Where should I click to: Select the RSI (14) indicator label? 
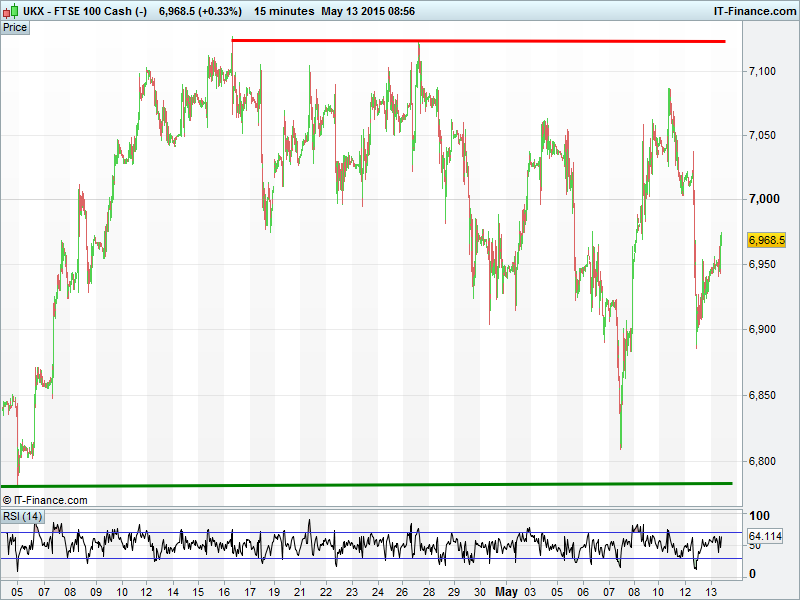point(22,516)
